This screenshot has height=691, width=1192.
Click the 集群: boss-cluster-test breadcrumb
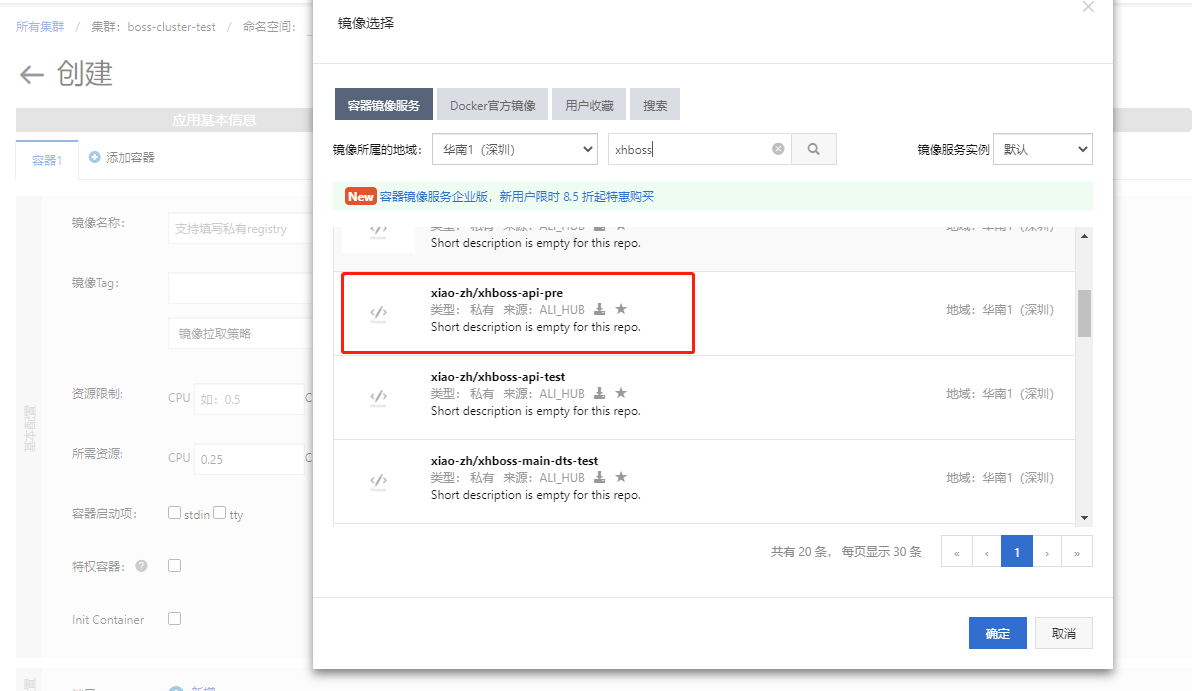154,27
